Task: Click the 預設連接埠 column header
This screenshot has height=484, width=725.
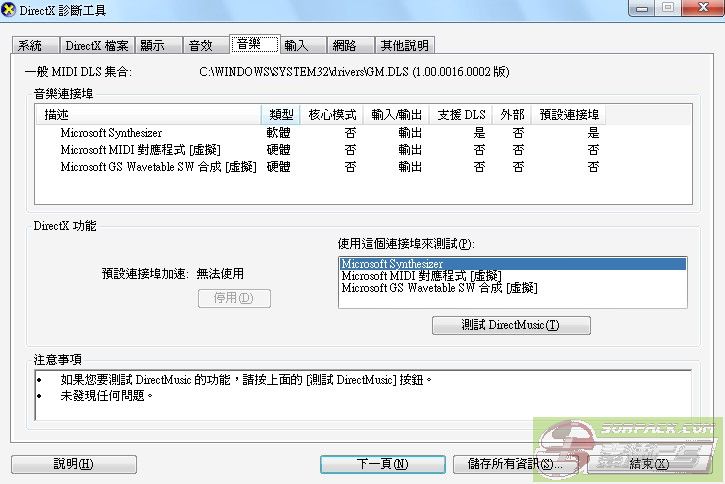Action: click(x=570, y=115)
